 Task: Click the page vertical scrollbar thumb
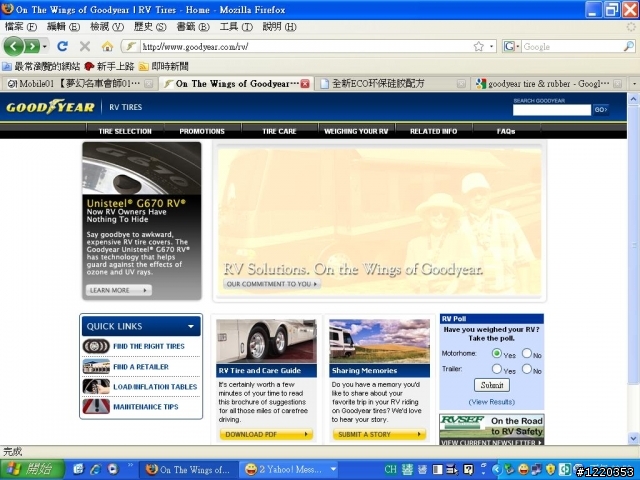pyautogui.click(x=633, y=245)
